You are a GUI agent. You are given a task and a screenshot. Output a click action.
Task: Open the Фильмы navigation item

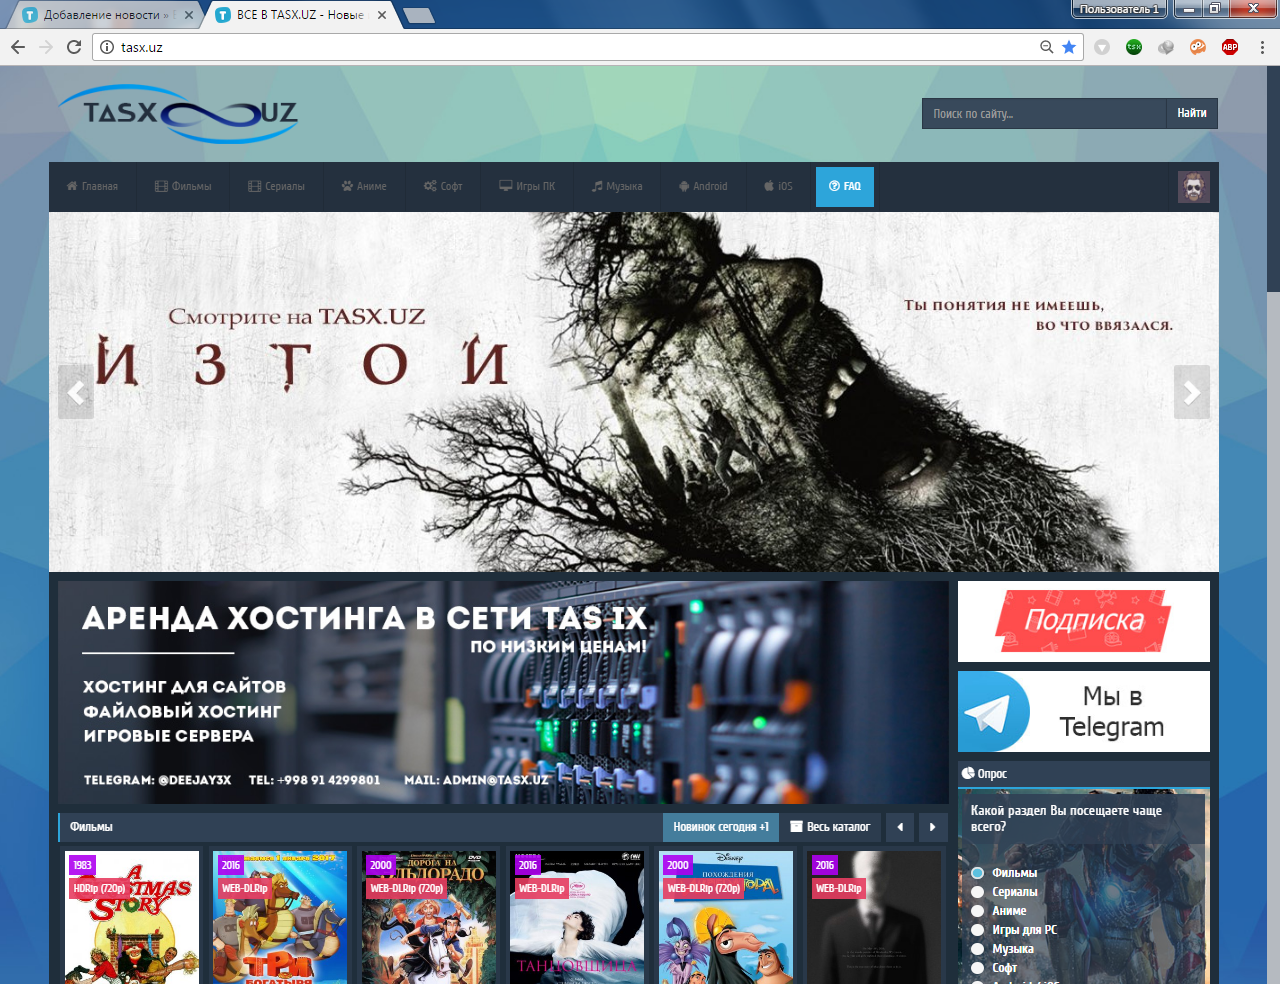[x=183, y=187]
